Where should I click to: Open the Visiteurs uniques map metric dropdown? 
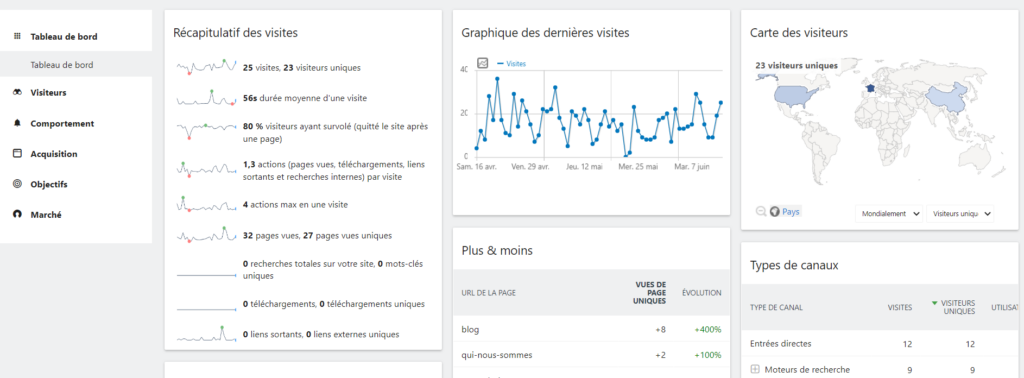coord(960,213)
